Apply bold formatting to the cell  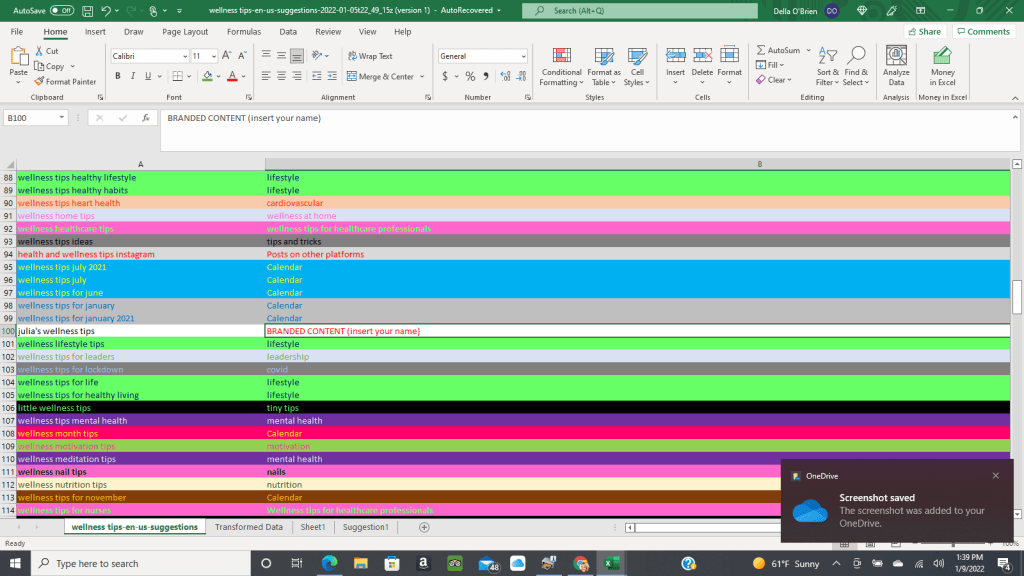pyautogui.click(x=117, y=76)
